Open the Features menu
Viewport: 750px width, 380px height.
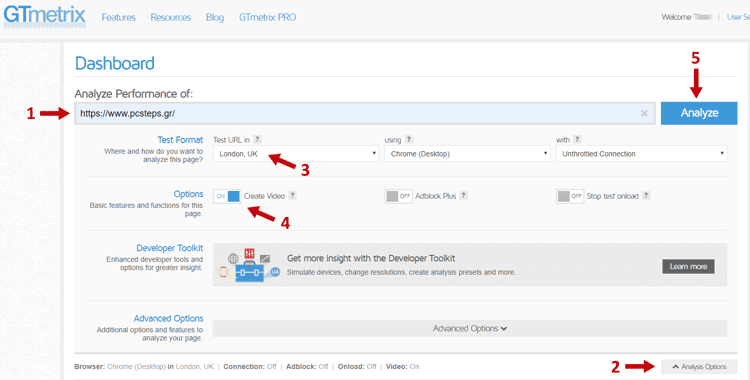coord(119,17)
